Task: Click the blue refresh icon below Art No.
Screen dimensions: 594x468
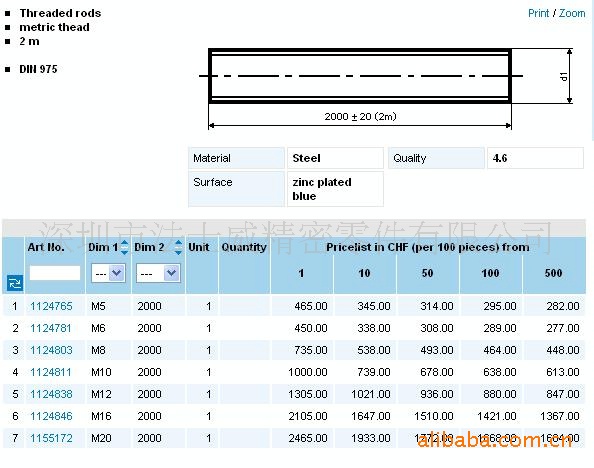Action: 15,283
